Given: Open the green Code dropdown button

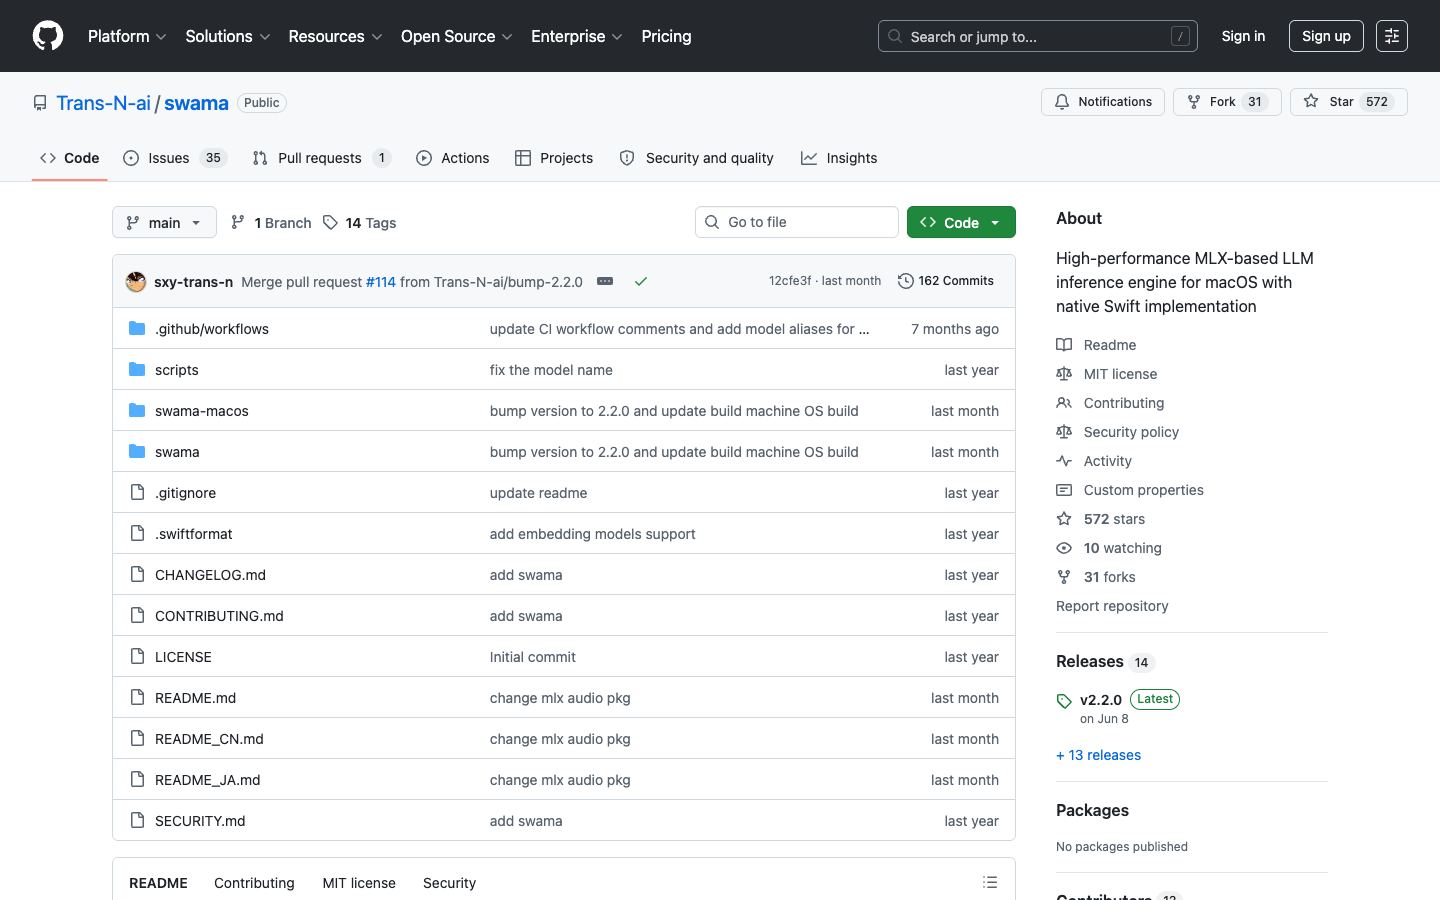Looking at the screenshot, I should [961, 222].
